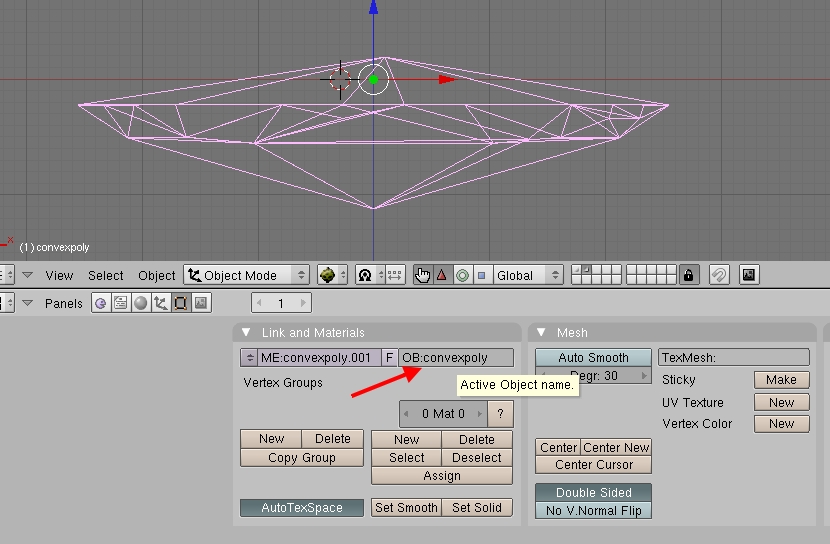830x544 pixels.
Task: Switch to the Shading context sphere icon
Action: tap(140, 303)
